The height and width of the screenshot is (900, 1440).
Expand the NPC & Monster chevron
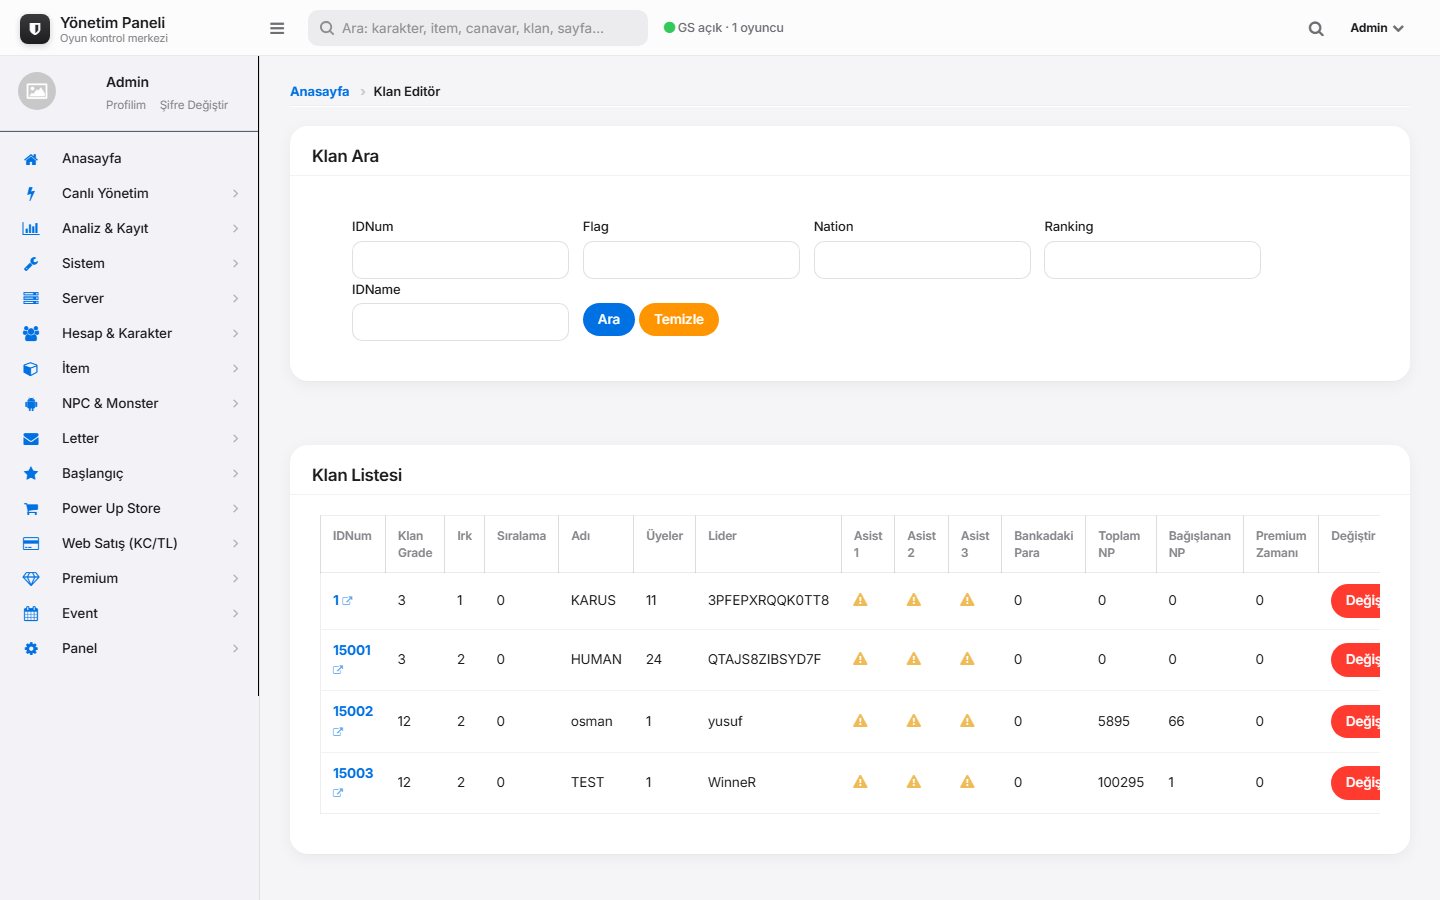(x=236, y=404)
